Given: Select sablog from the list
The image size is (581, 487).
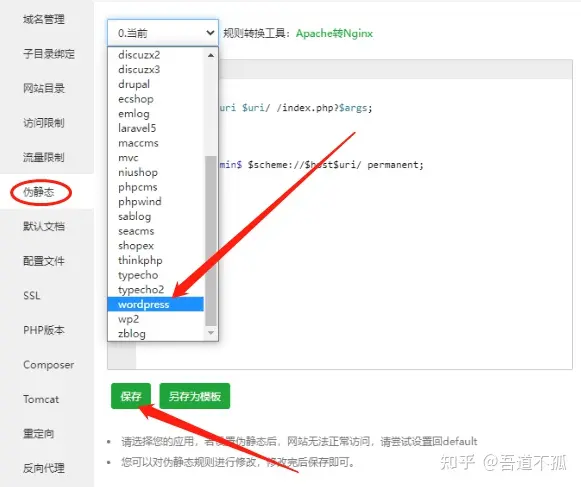Looking at the screenshot, I should (156, 216).
